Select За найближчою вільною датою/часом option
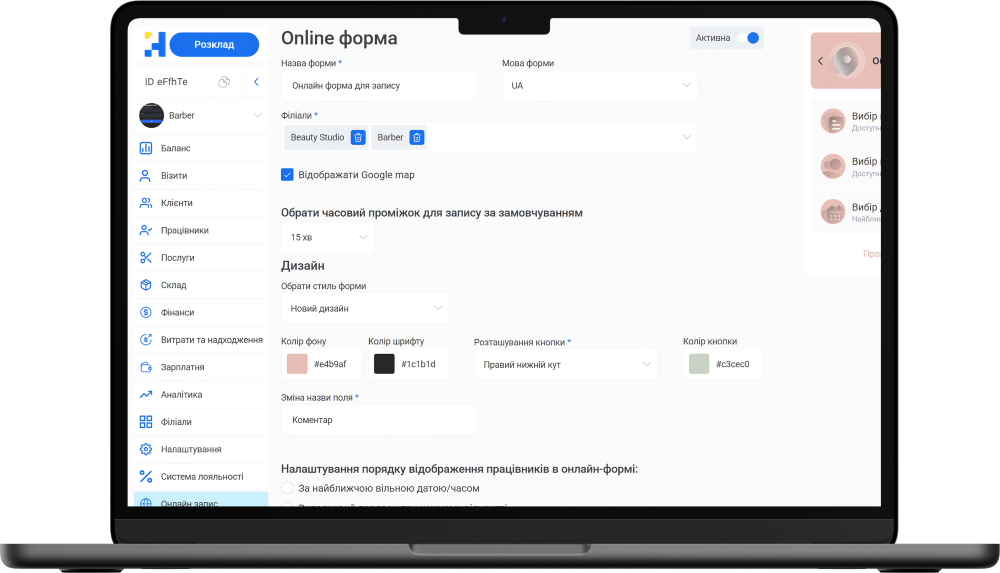 click(288, 489)
